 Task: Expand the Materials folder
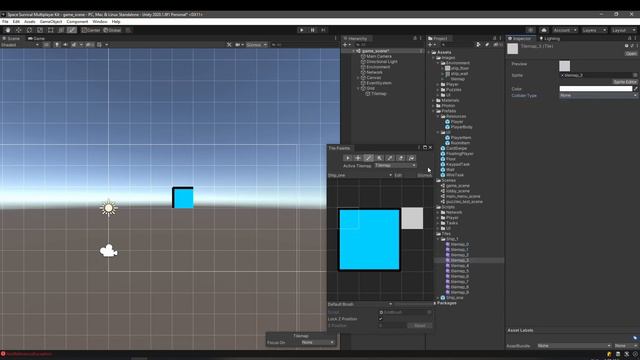(434, 100)
